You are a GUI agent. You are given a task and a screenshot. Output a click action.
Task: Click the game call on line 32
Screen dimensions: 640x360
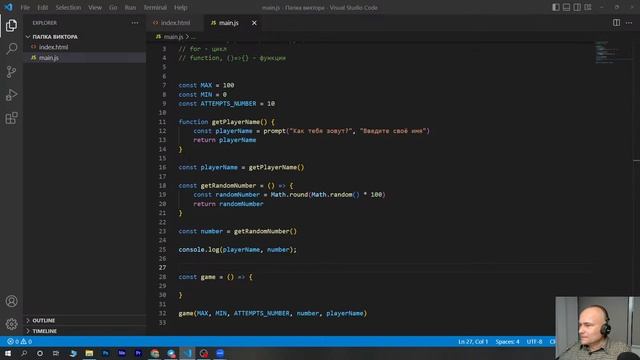click(x=186, y=313)
